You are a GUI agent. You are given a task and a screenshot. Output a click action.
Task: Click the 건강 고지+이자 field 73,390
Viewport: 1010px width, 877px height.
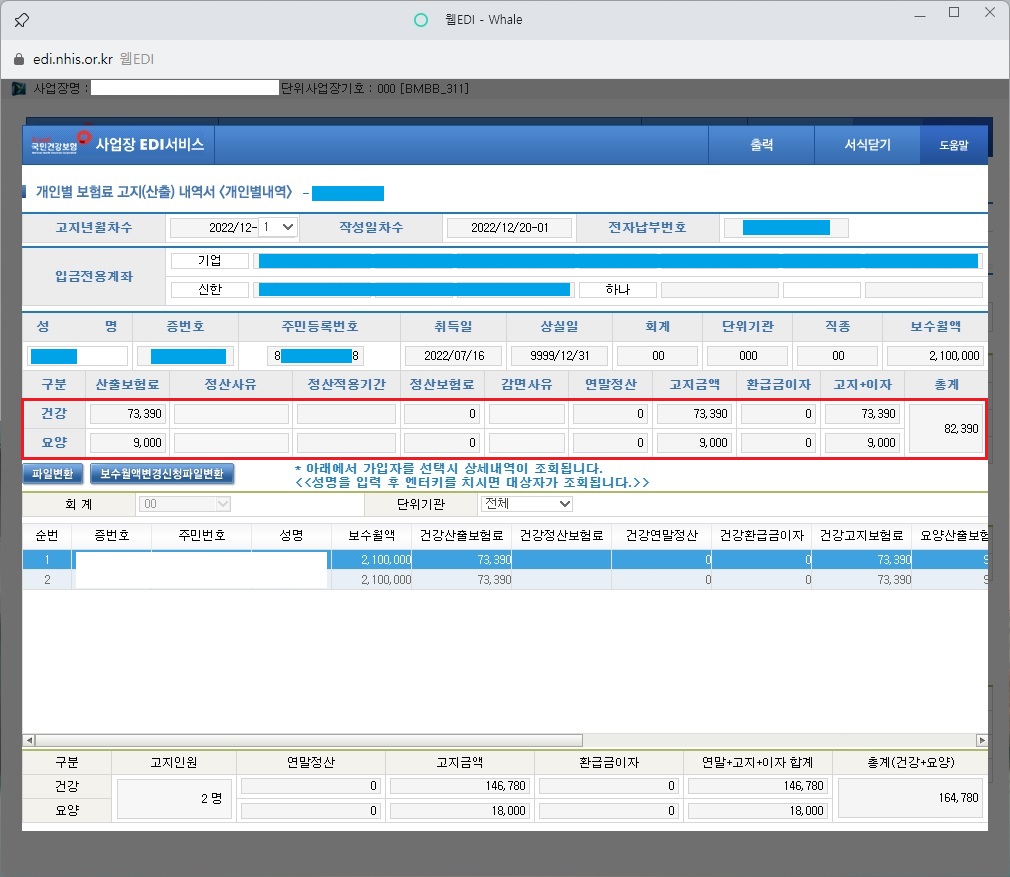(x=862, y=413)
